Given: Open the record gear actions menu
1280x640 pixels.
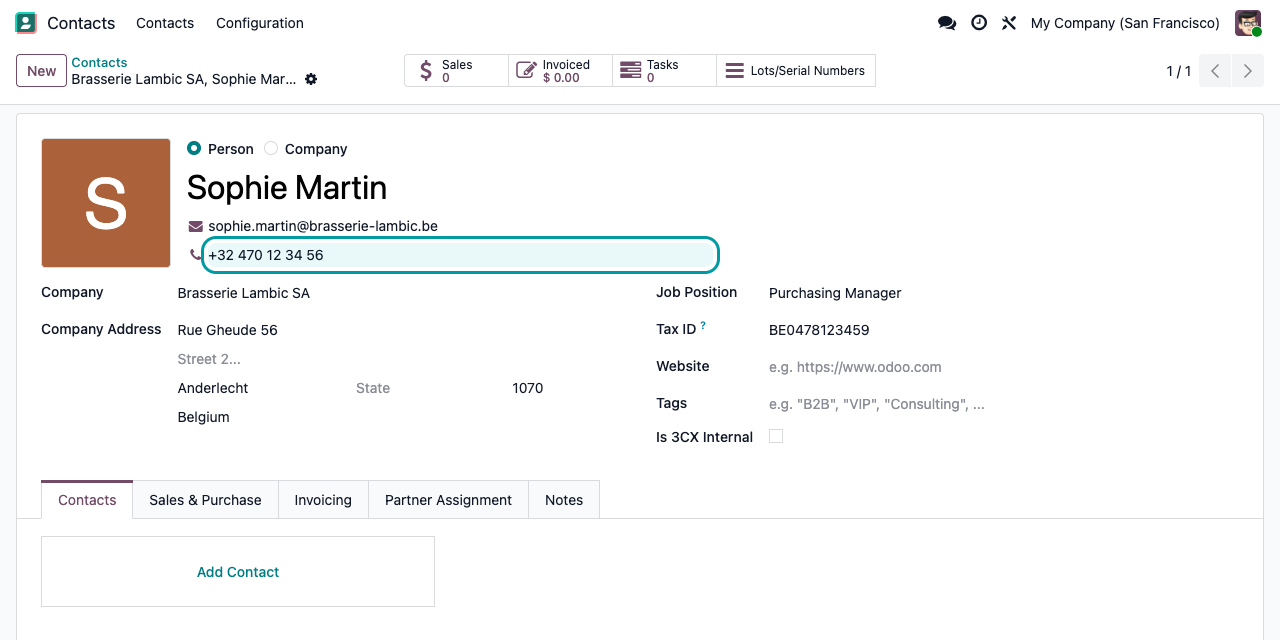Looking at the screenshot, I should 311,79.
